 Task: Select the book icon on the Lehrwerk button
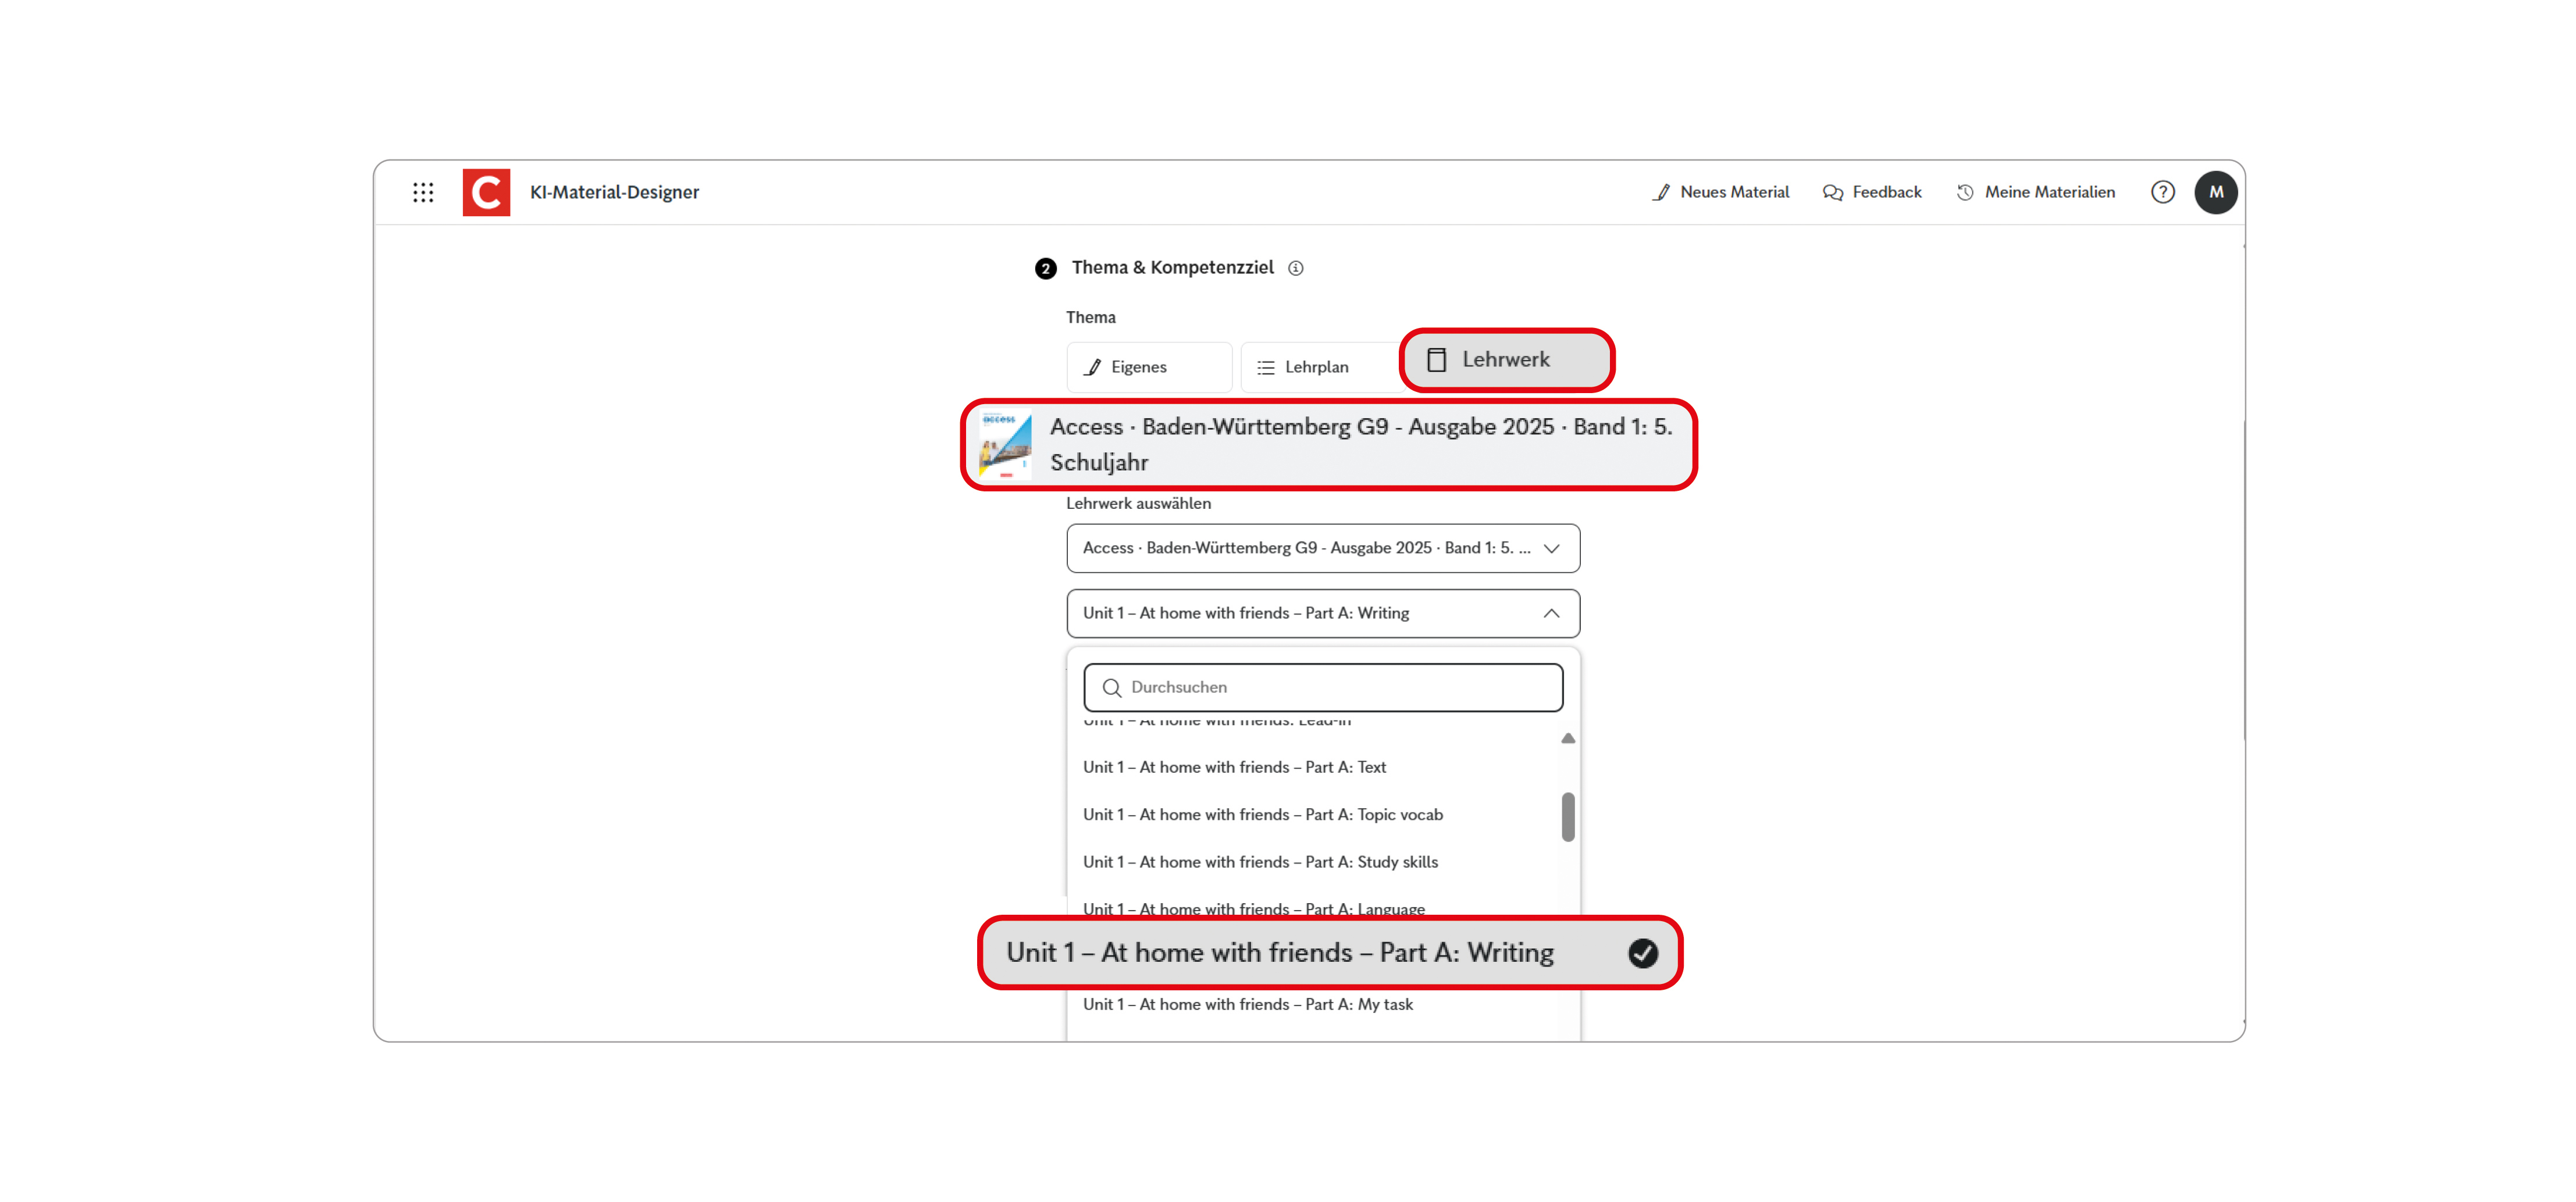click(x=1437, y=359)
